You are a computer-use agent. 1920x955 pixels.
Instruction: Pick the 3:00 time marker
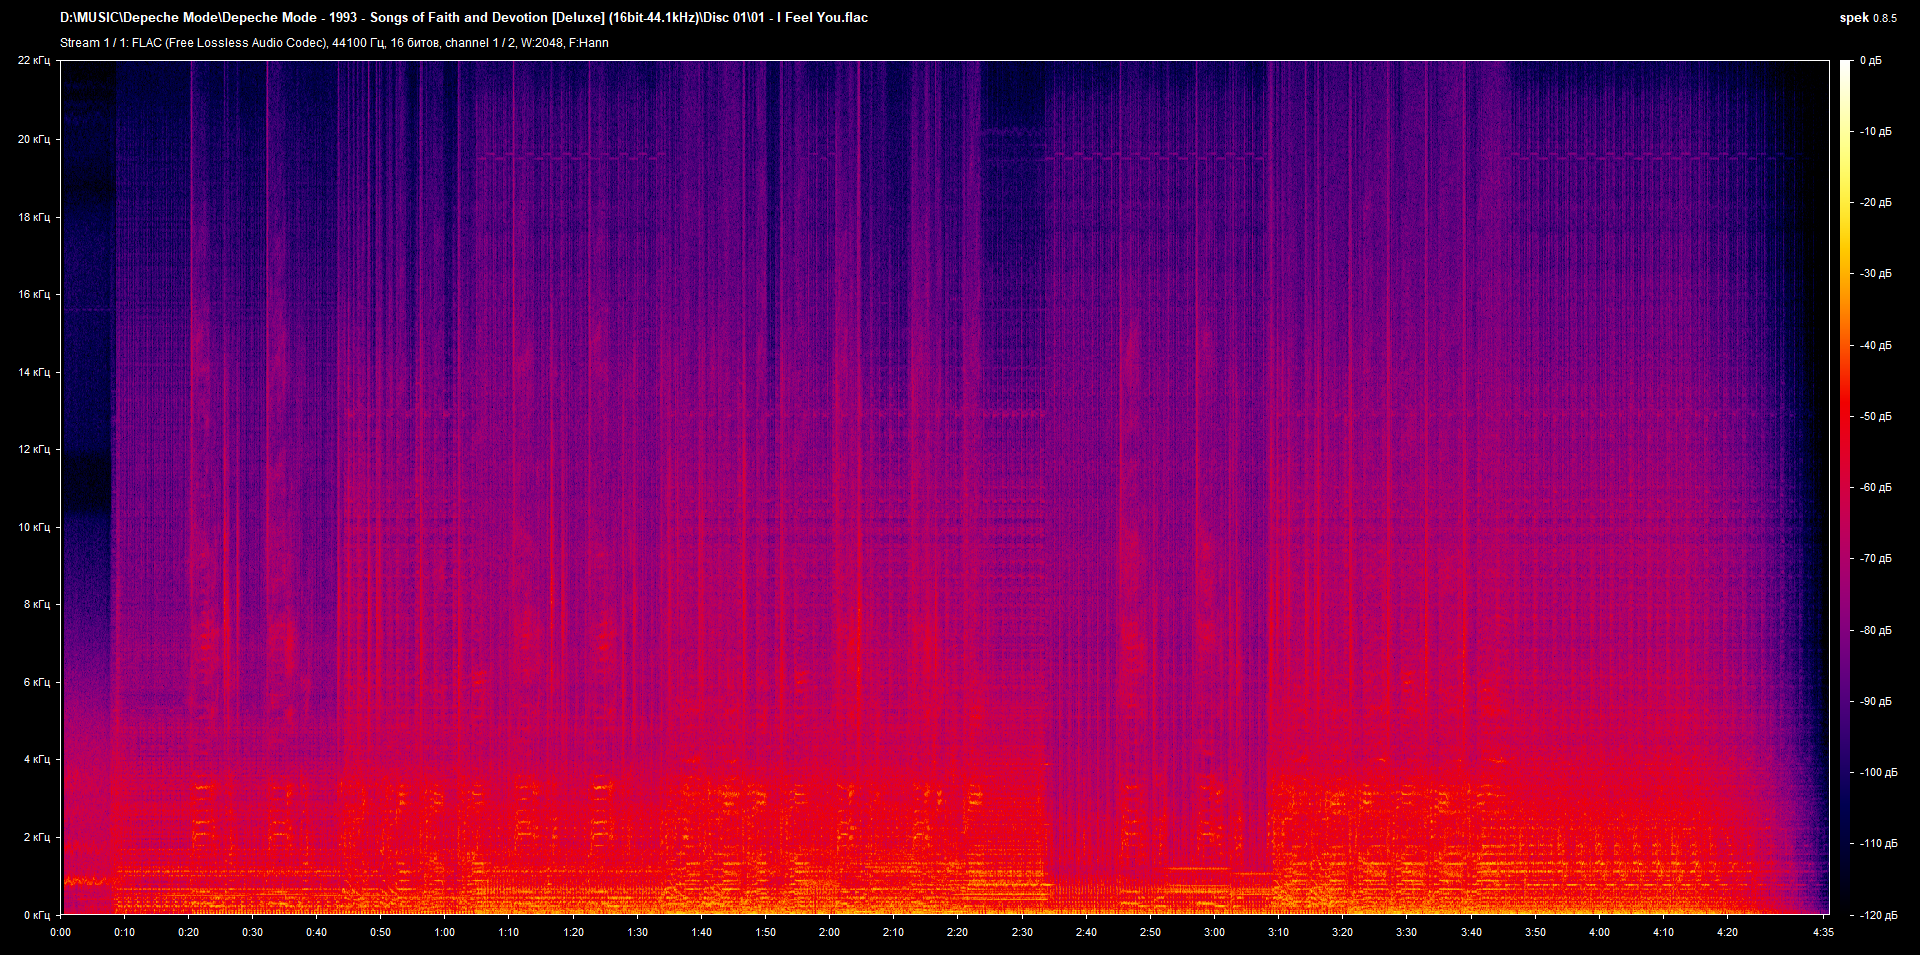click(1214, 932)
